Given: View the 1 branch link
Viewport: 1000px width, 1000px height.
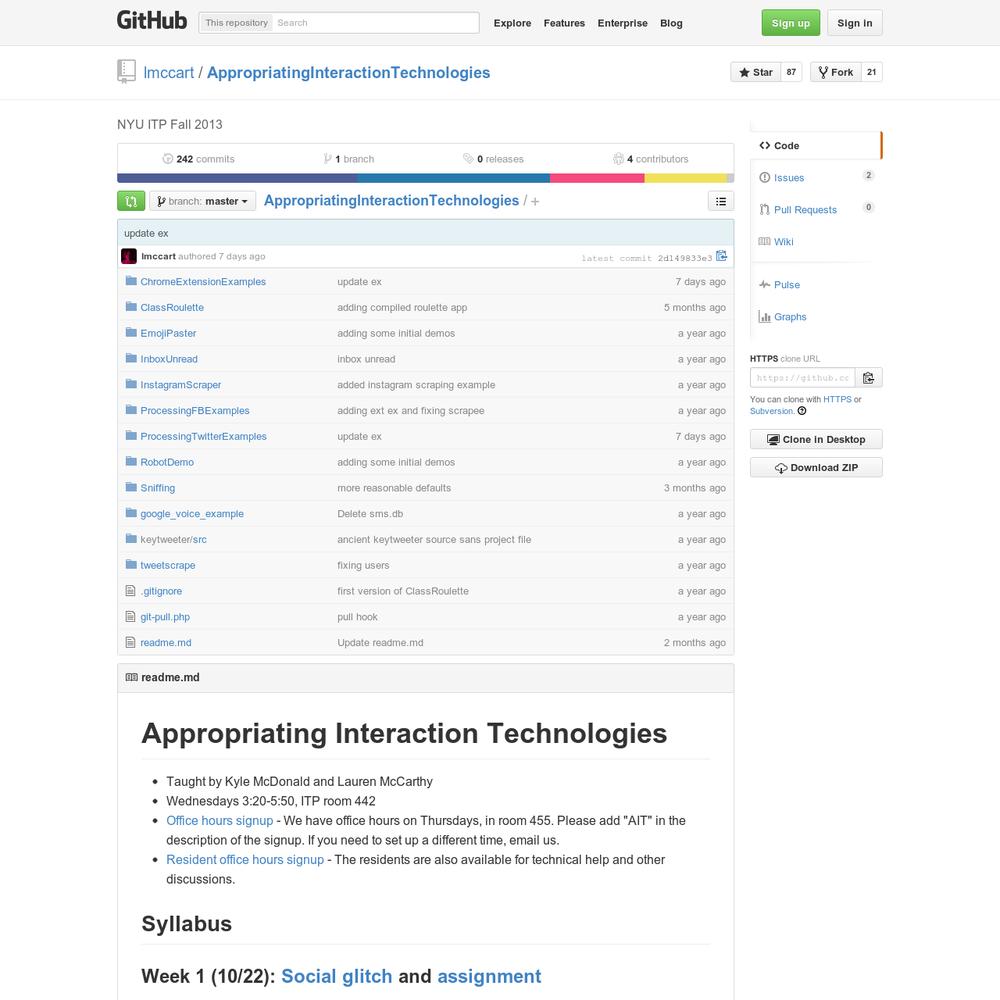Looking at the screenshot, I should [348, 159].
